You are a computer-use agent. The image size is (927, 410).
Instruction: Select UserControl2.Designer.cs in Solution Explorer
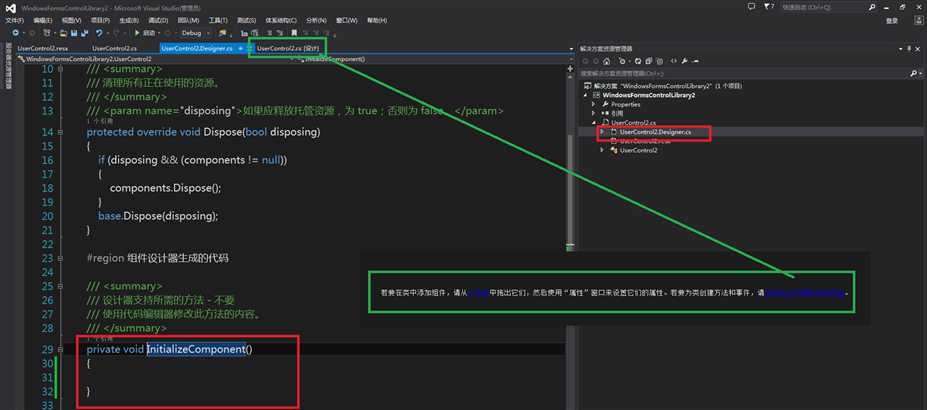(x=655, y=132)
